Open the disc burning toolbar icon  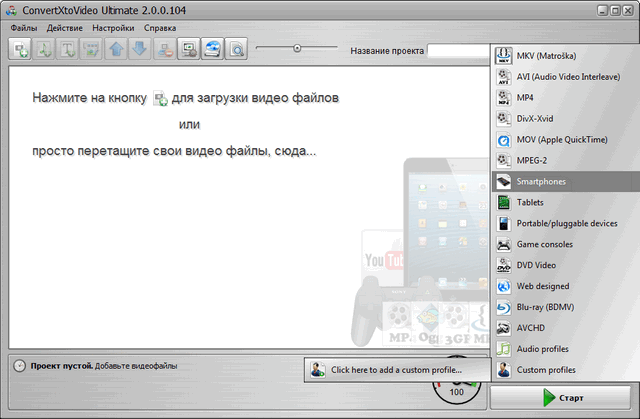click(x=212, y=49)
